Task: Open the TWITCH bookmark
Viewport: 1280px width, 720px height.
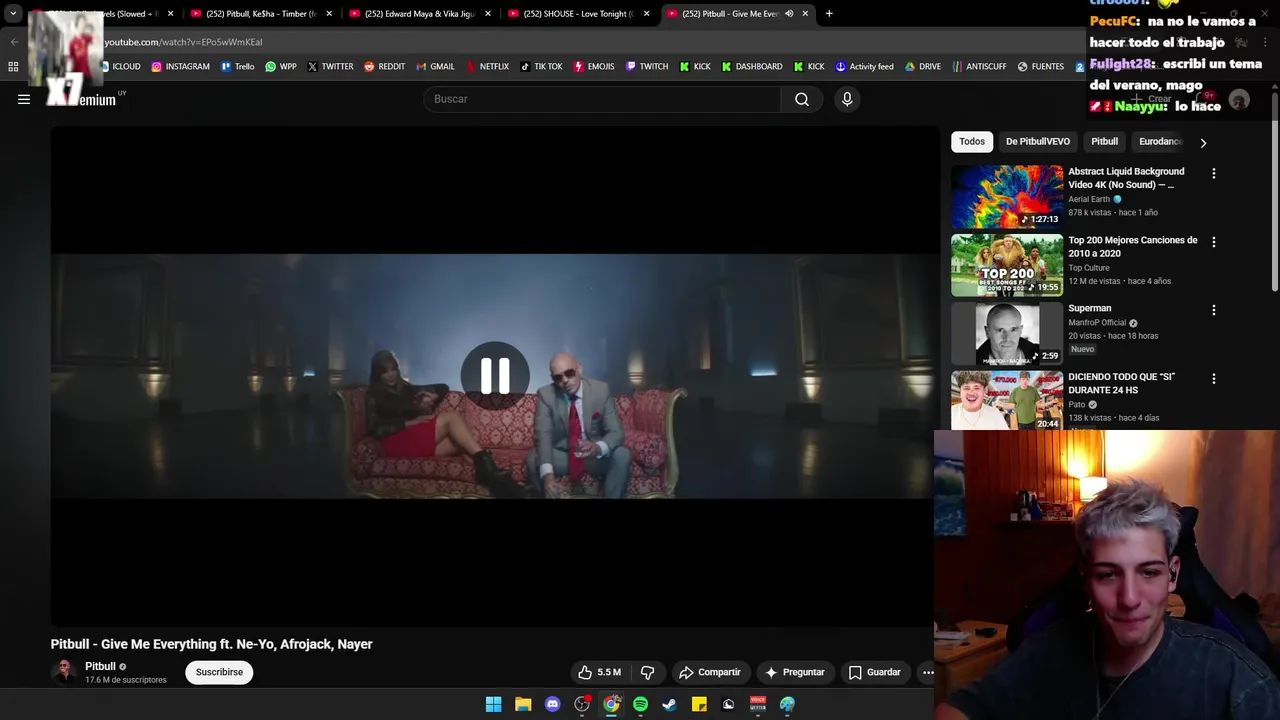Action: [647, 67]
